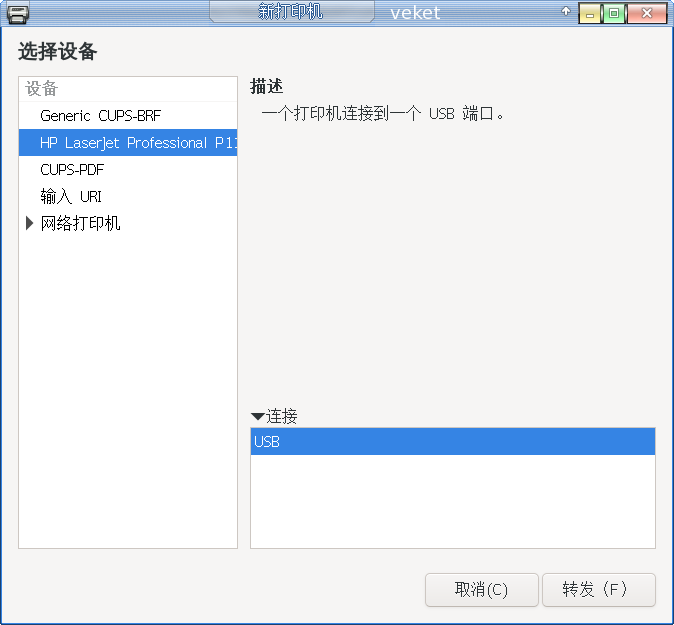This screenshot has width=674, height=625.
Task: Click the veket title label
Action: (x=415, y=13)
